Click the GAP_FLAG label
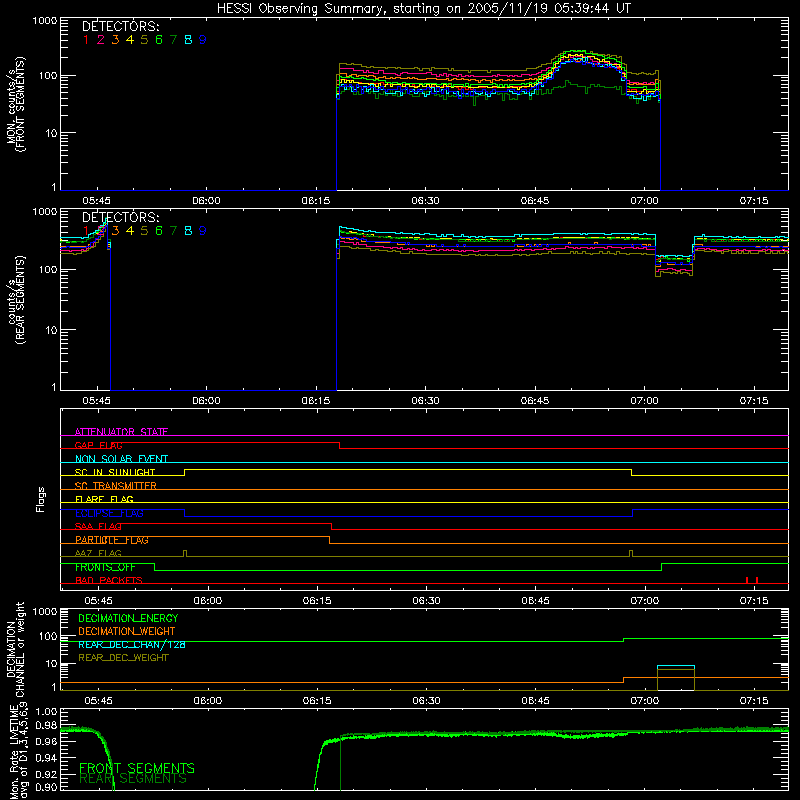The image size is (800, 800). (98, 445)
